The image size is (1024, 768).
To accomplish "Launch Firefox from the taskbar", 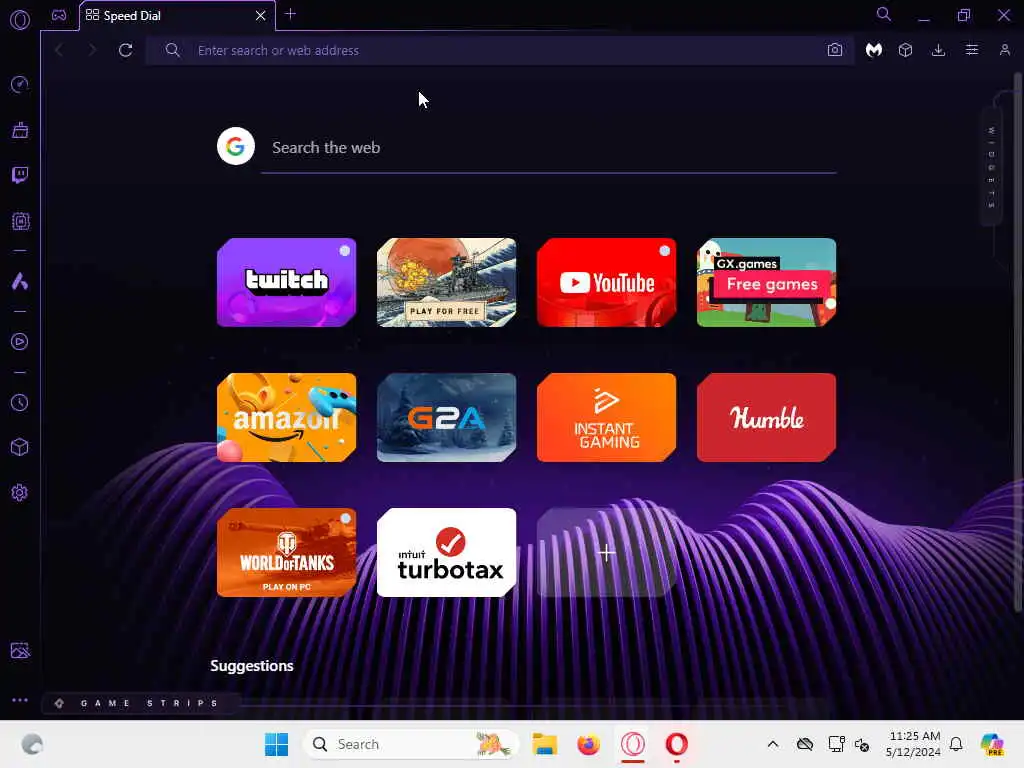I will (588, 744).
